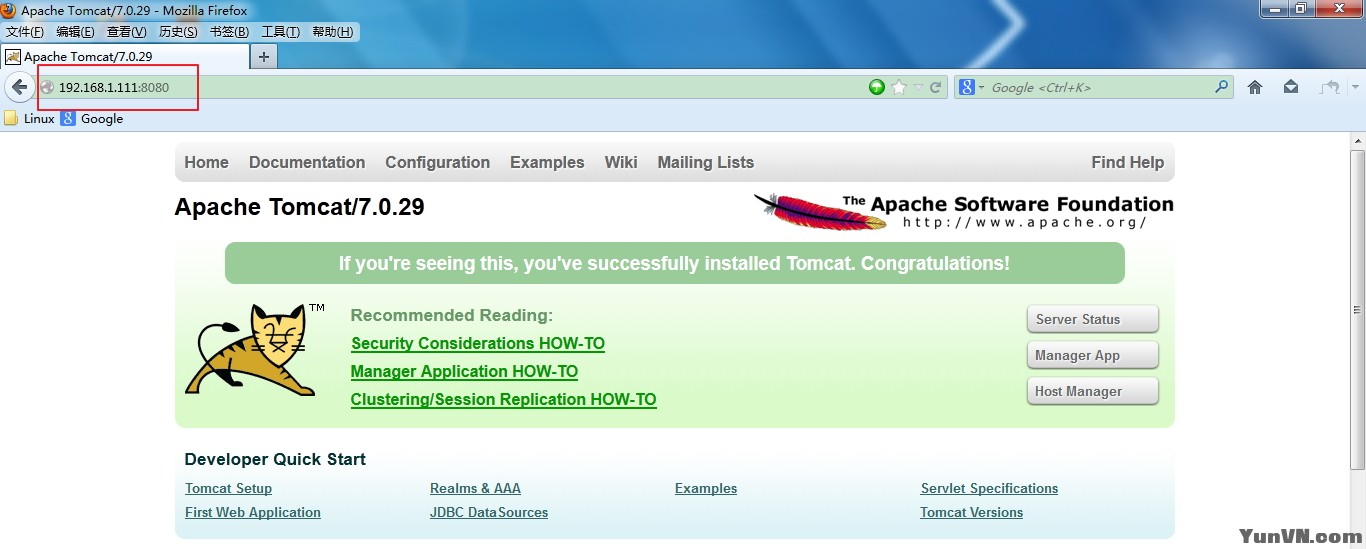
Task: Click the magnifying glass search icon
Action: point(1222,87)
